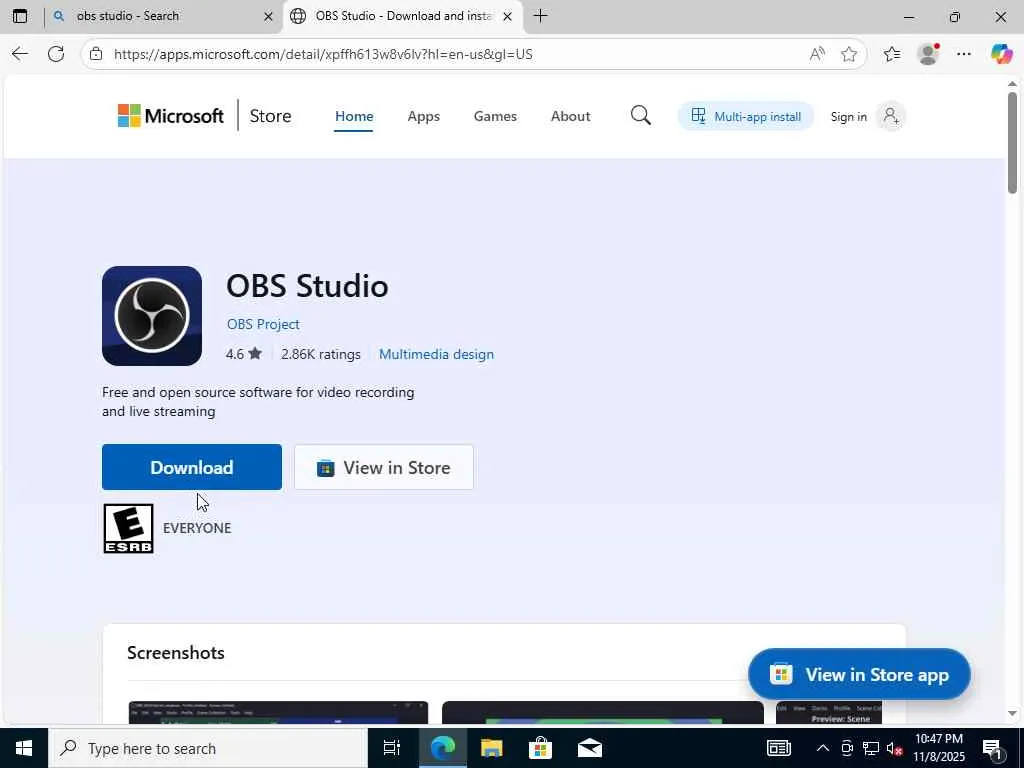Close the obs studio - Search tab
This screenshot has width=1024, height=768.
click(x=268, y=16)
